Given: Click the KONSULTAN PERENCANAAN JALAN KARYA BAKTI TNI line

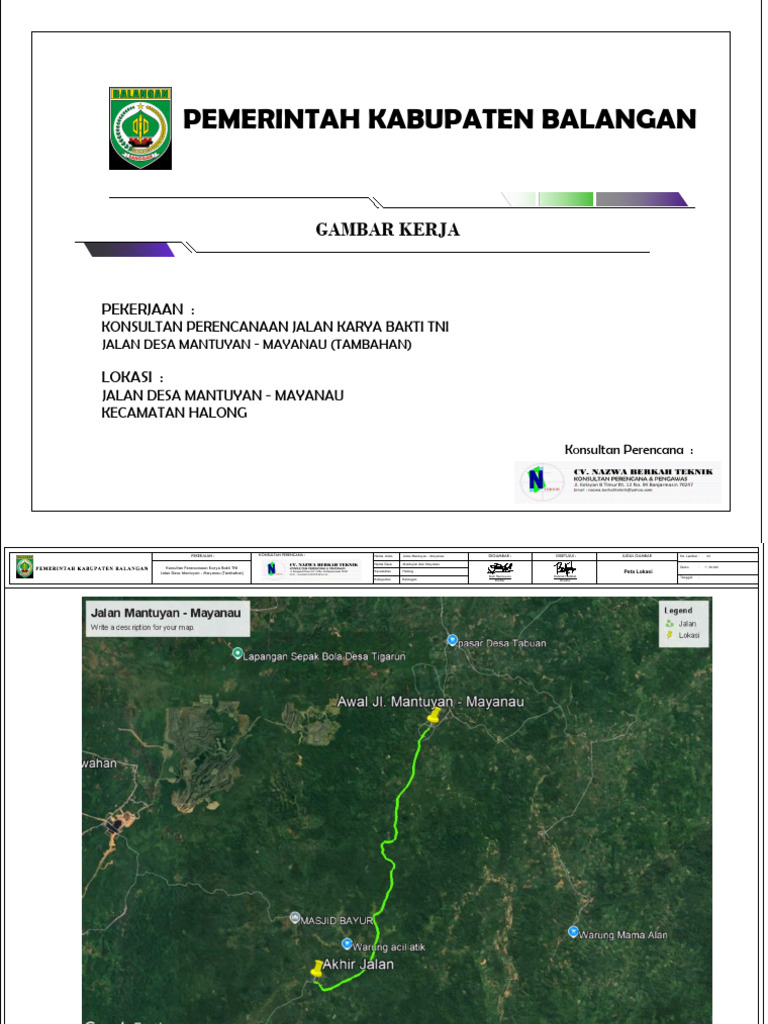Looking at the screenshot, I should pos(275,327).
